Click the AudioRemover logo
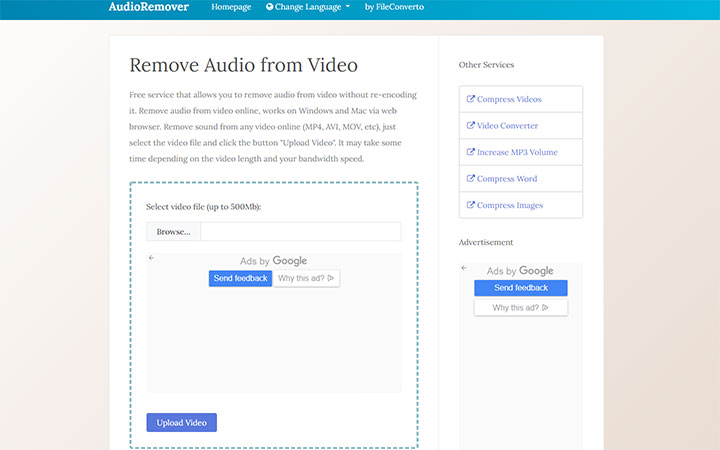The height and width of the screenshot is (450, 720). 148,7
